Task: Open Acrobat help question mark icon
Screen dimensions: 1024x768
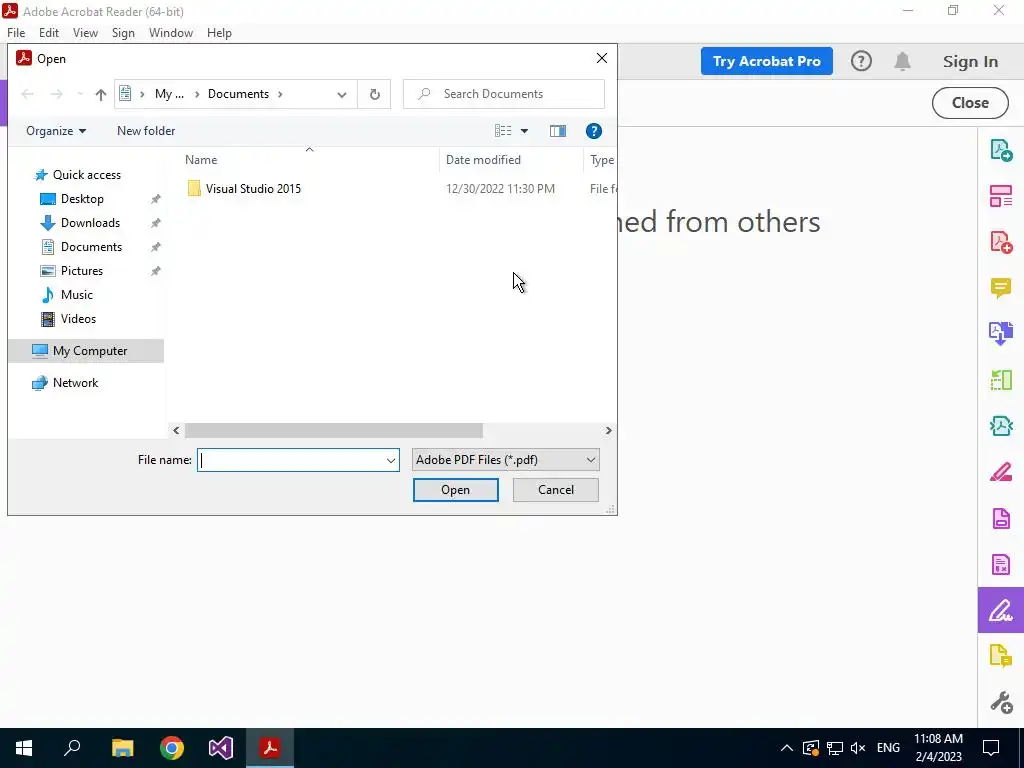Action: pos(861,61)
